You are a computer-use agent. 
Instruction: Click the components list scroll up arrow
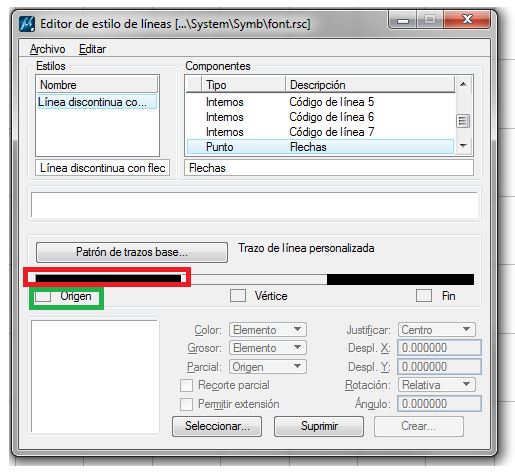tap(463, 84)
